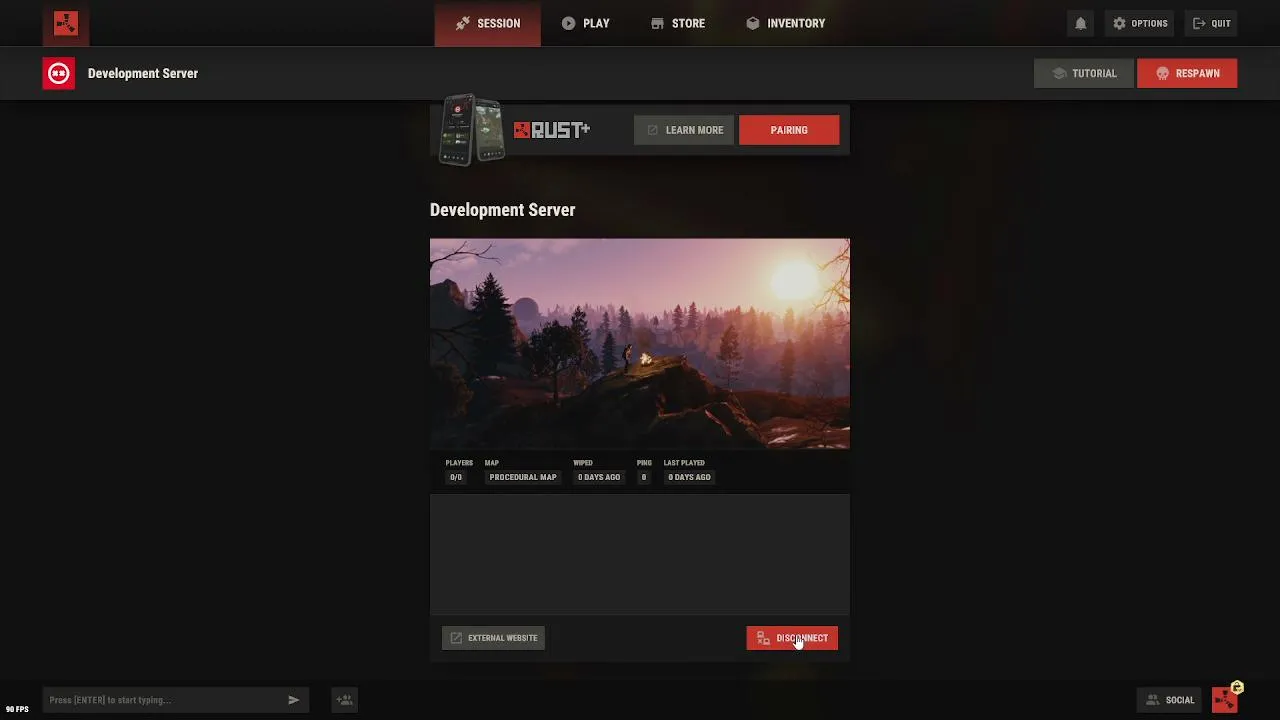
Task: Open the Options menu
Action: click(x=1140, y=23)
